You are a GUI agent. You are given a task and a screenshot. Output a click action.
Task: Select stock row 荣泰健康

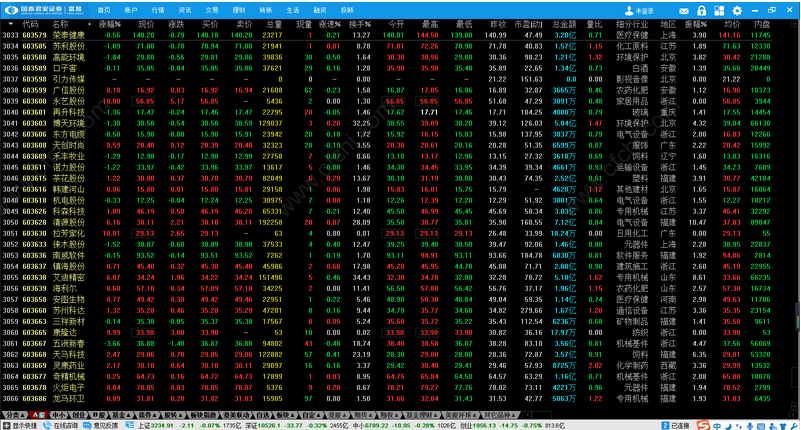point(387,35)
